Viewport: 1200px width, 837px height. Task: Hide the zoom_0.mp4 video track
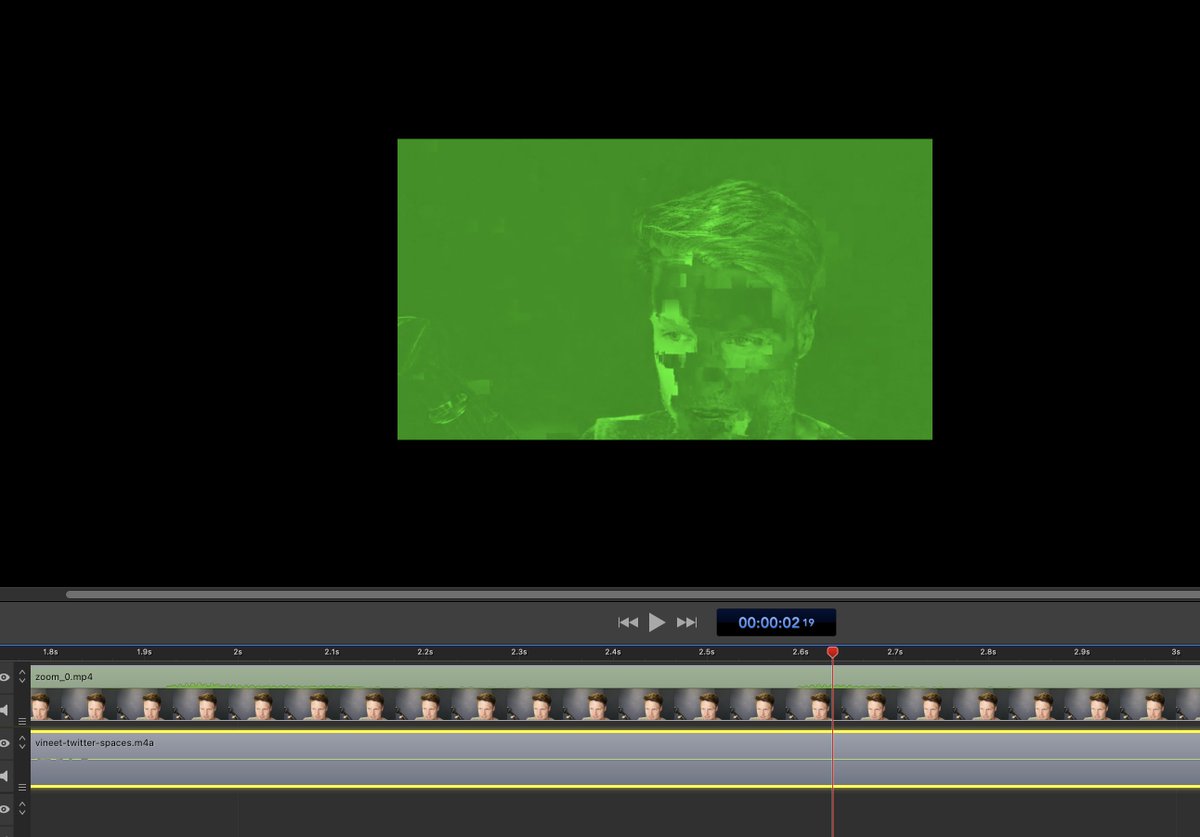point(5,677)
